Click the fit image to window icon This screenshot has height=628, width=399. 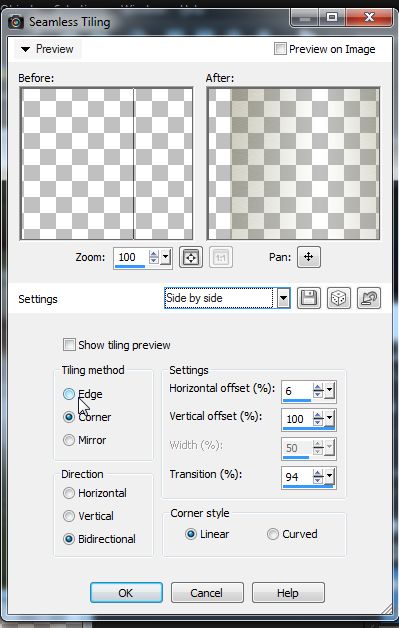tap(191, 257)
